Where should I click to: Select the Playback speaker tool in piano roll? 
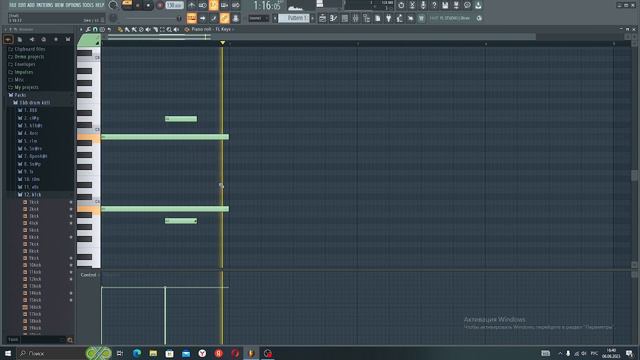[x=176, y=29]
